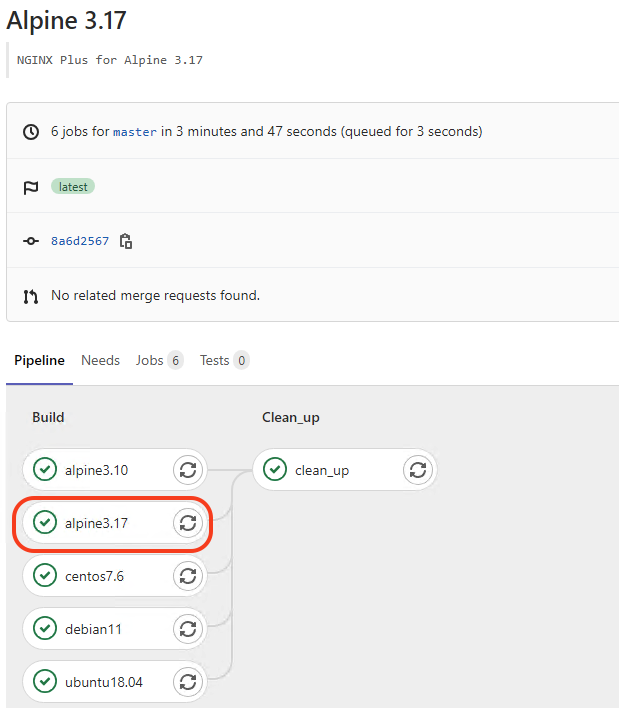Copy the commit SHA to clipboard
This screenshot has height=708, width=619.
[126, 241]
